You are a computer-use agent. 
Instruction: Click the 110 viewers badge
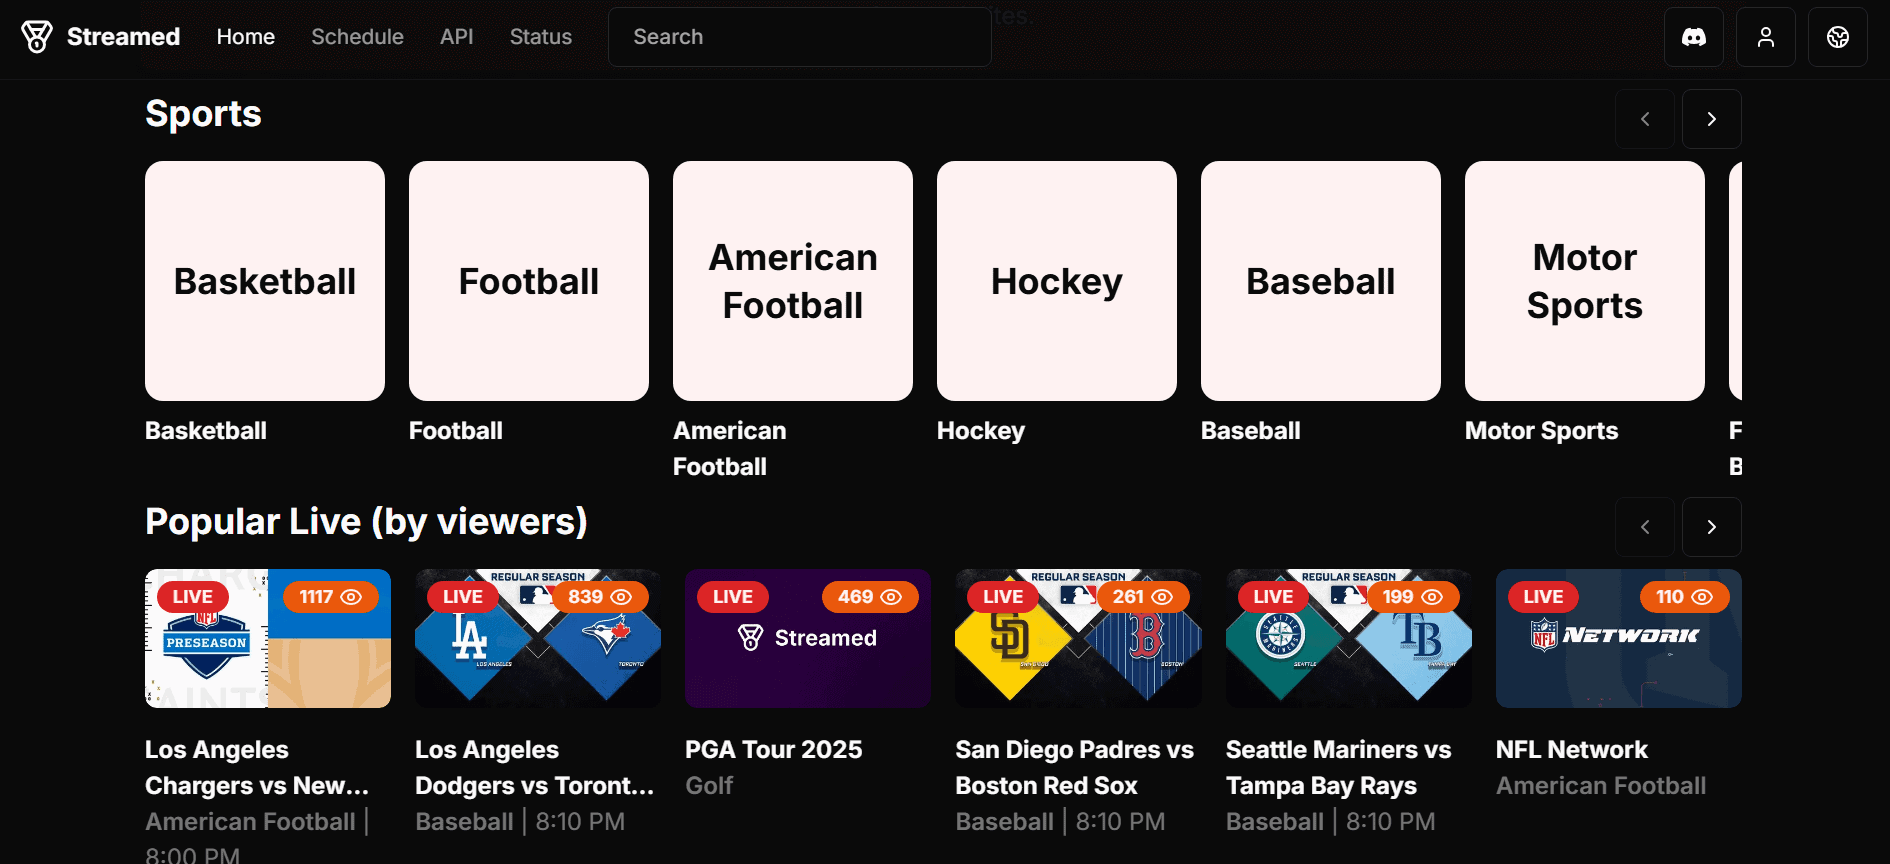[1684, 597]
